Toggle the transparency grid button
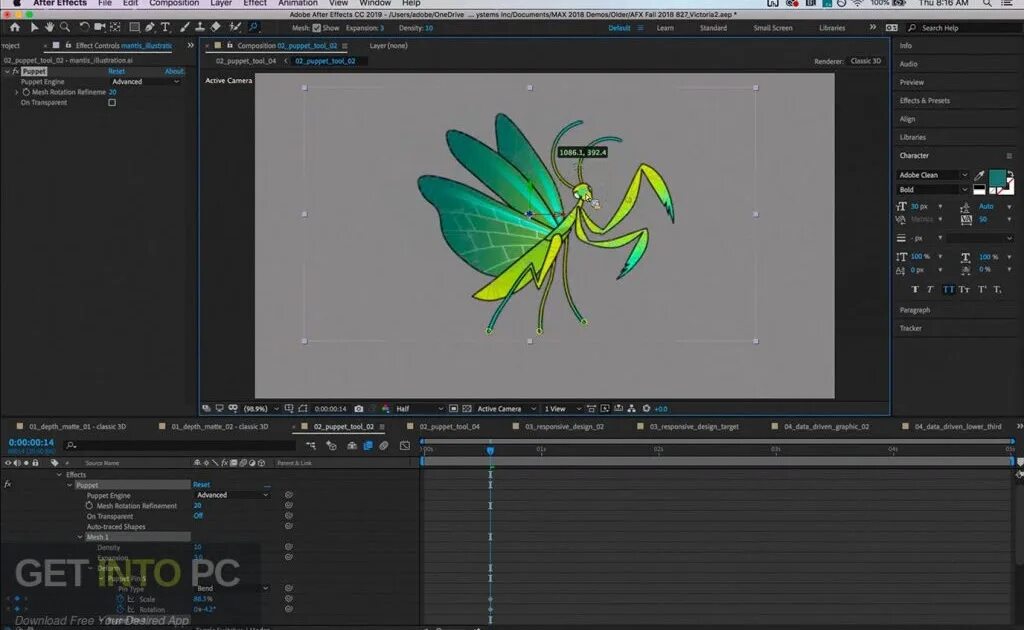 (x=467, y=409)
